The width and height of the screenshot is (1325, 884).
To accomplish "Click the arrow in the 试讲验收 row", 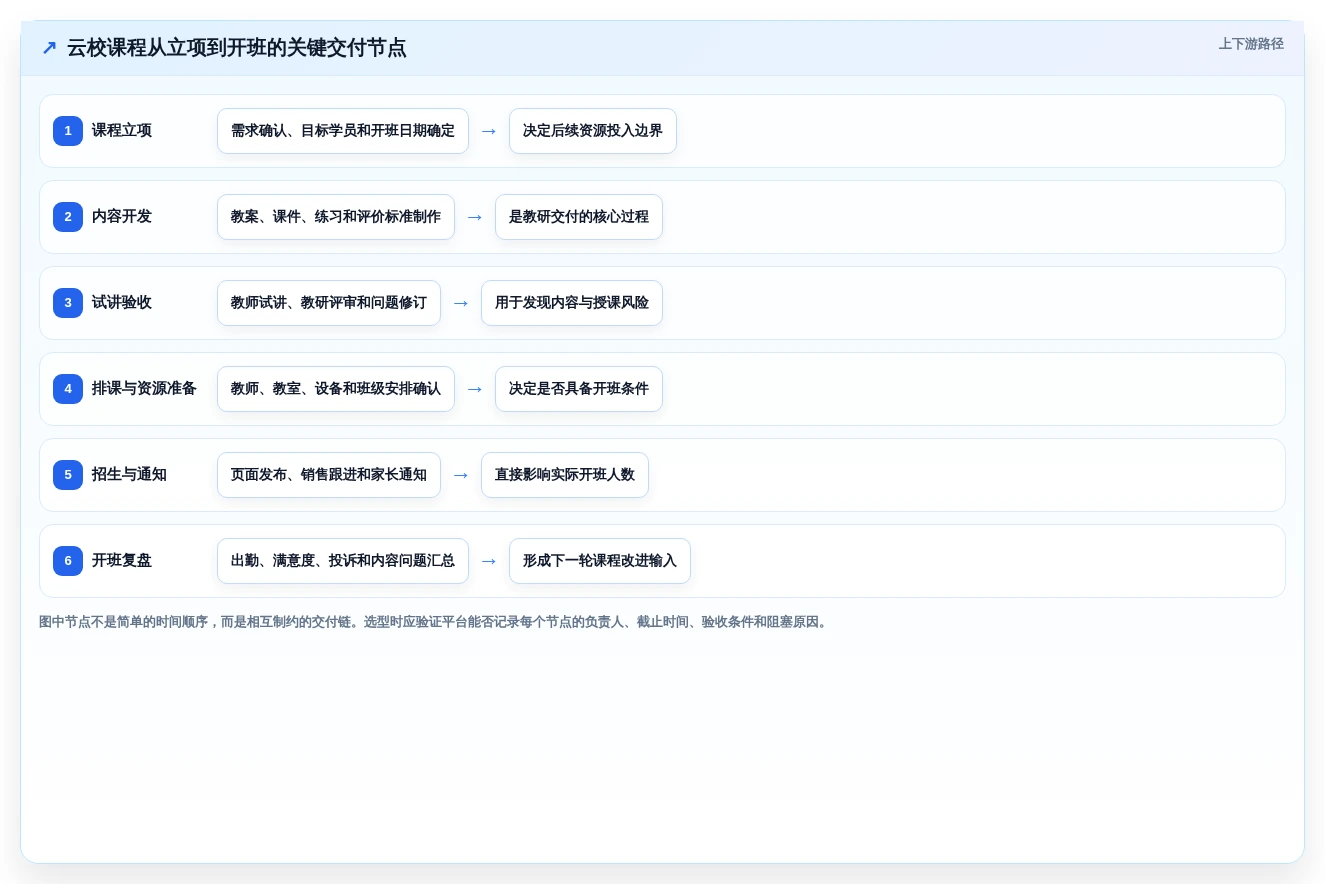I will point(461,303).
